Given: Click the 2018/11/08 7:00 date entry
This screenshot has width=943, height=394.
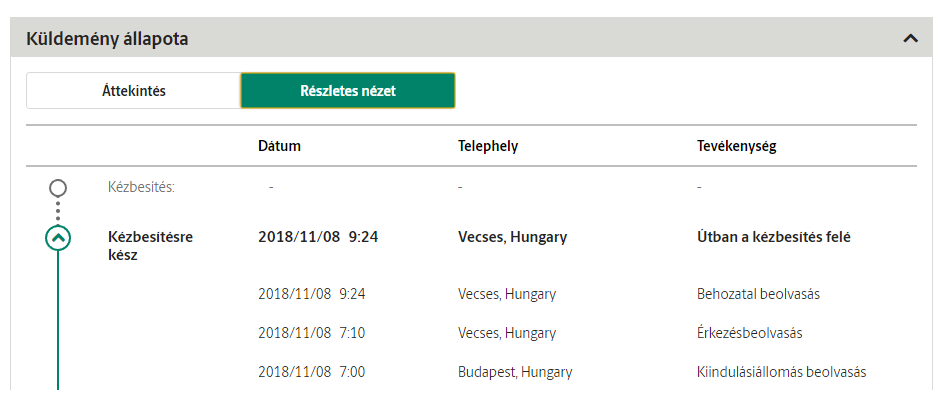Looking at the screenshot, I should tap(312, 372).
